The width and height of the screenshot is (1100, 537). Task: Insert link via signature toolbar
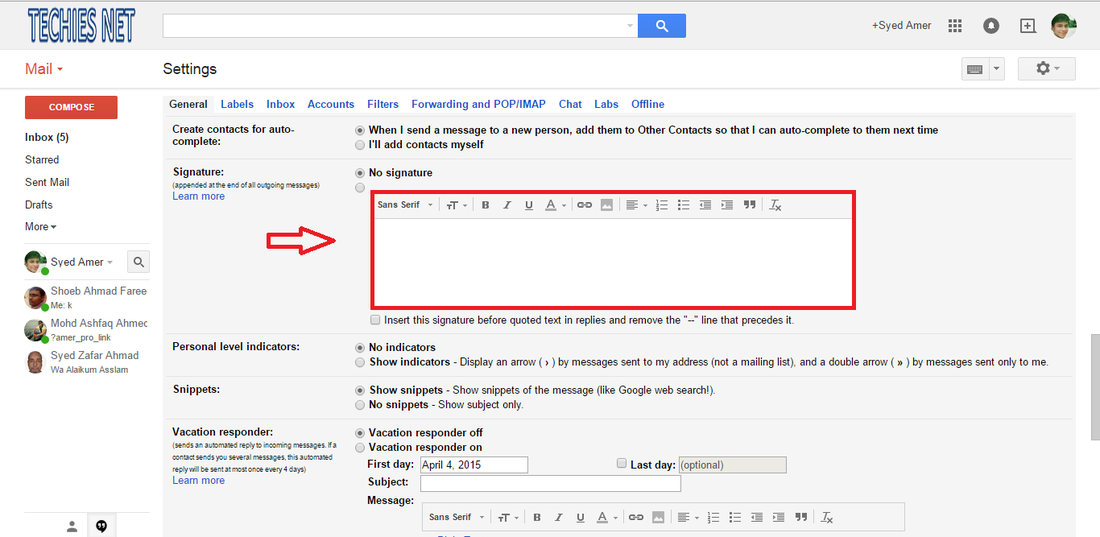[x=584, y=205]
